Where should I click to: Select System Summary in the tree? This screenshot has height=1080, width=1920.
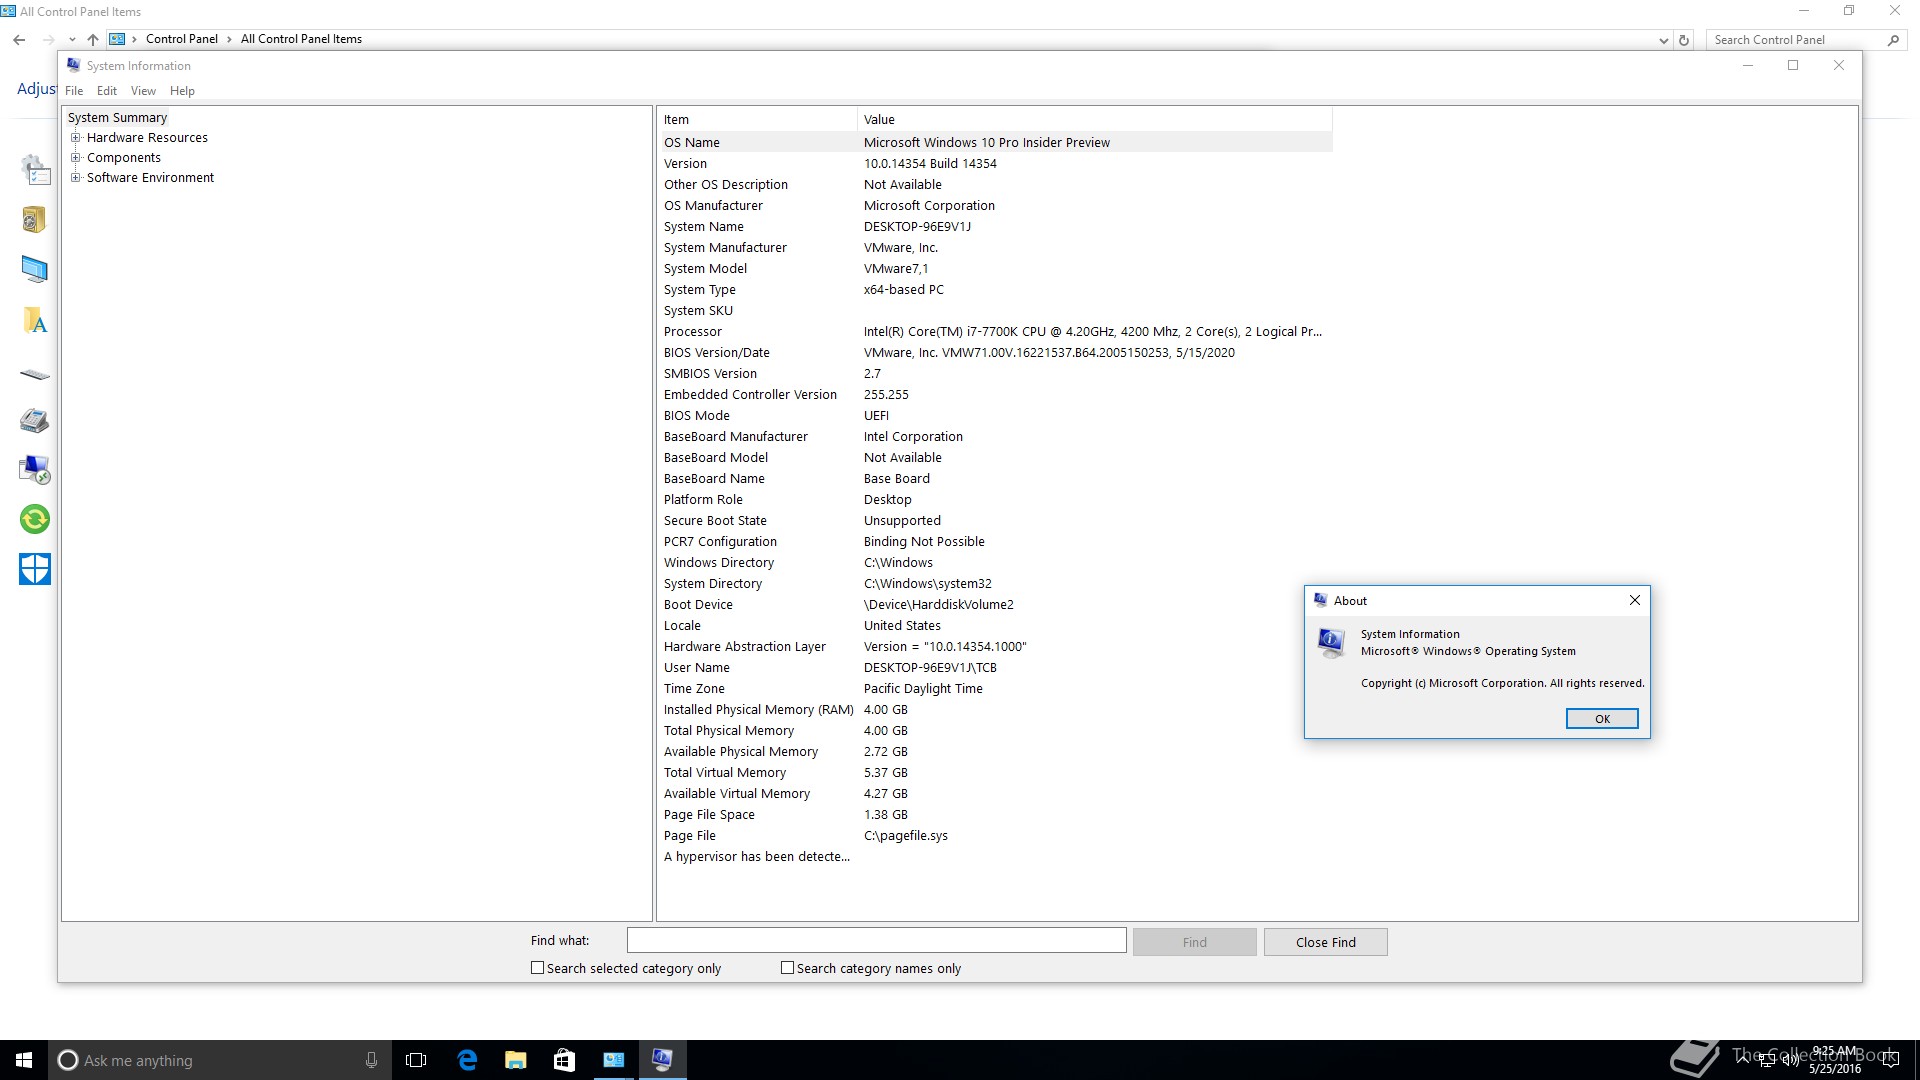[117, 118]
